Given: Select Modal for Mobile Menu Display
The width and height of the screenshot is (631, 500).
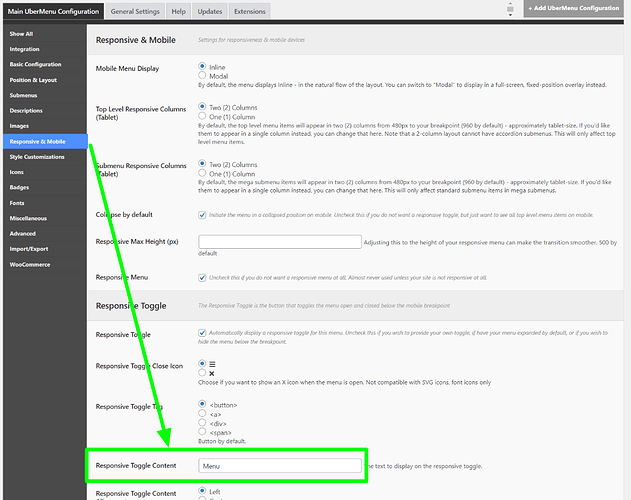Looking at the screenshot, I should [202, 75].
